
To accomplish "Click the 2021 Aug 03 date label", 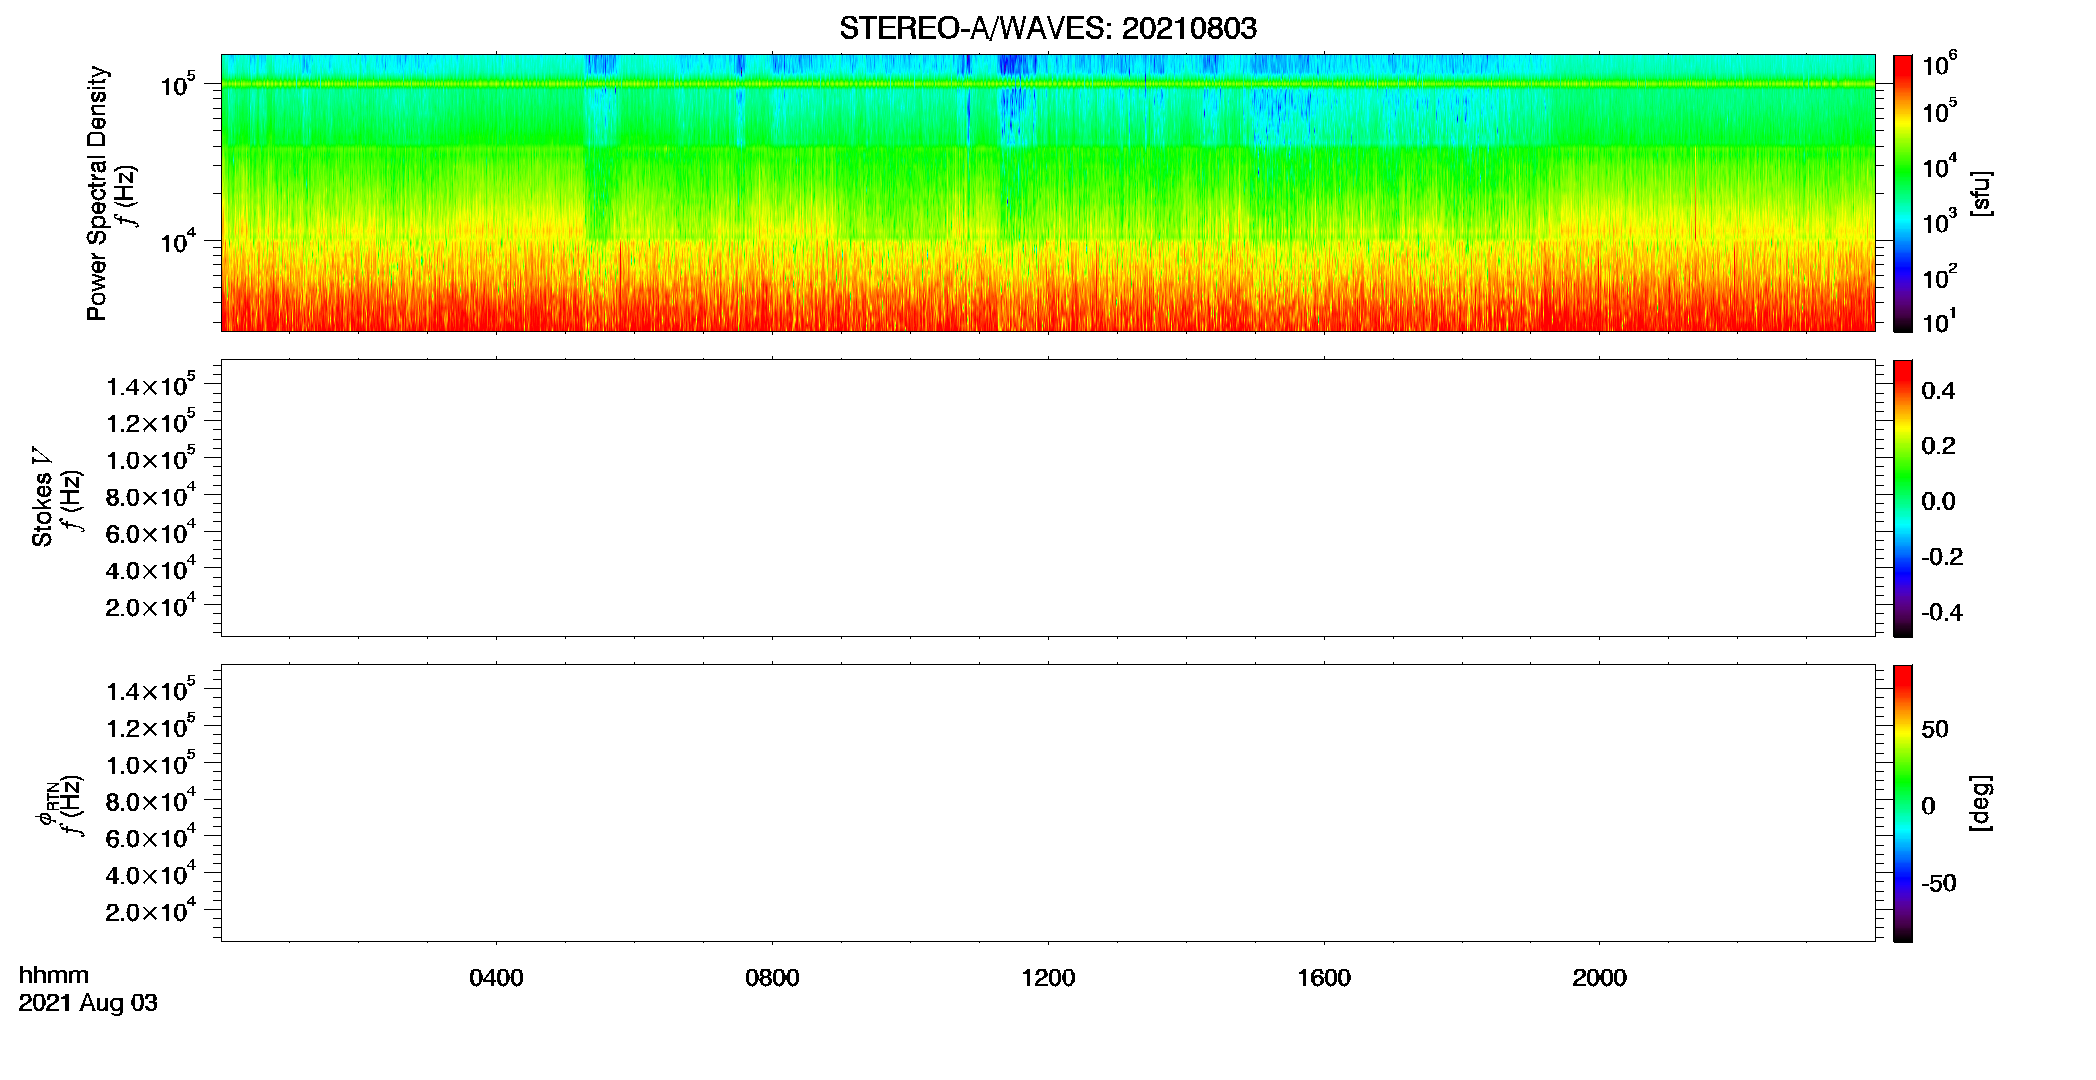I will click(x=88, y=1003).
